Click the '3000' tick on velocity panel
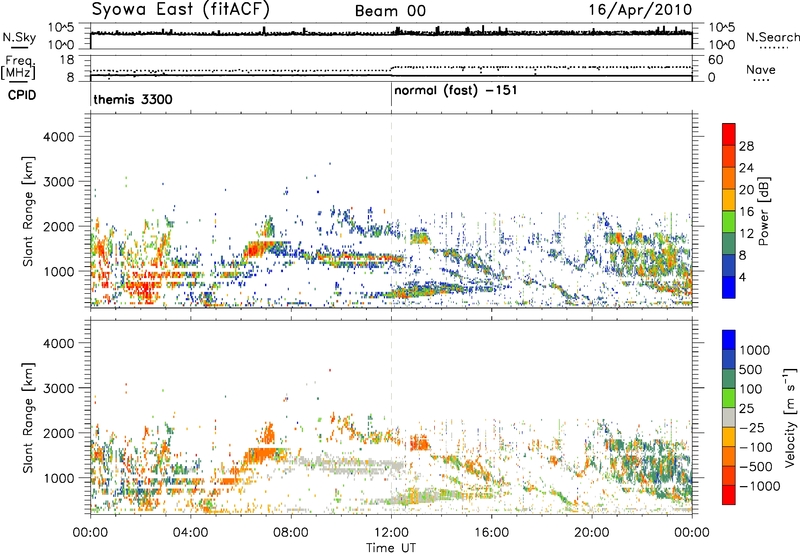 pos(58,388)
